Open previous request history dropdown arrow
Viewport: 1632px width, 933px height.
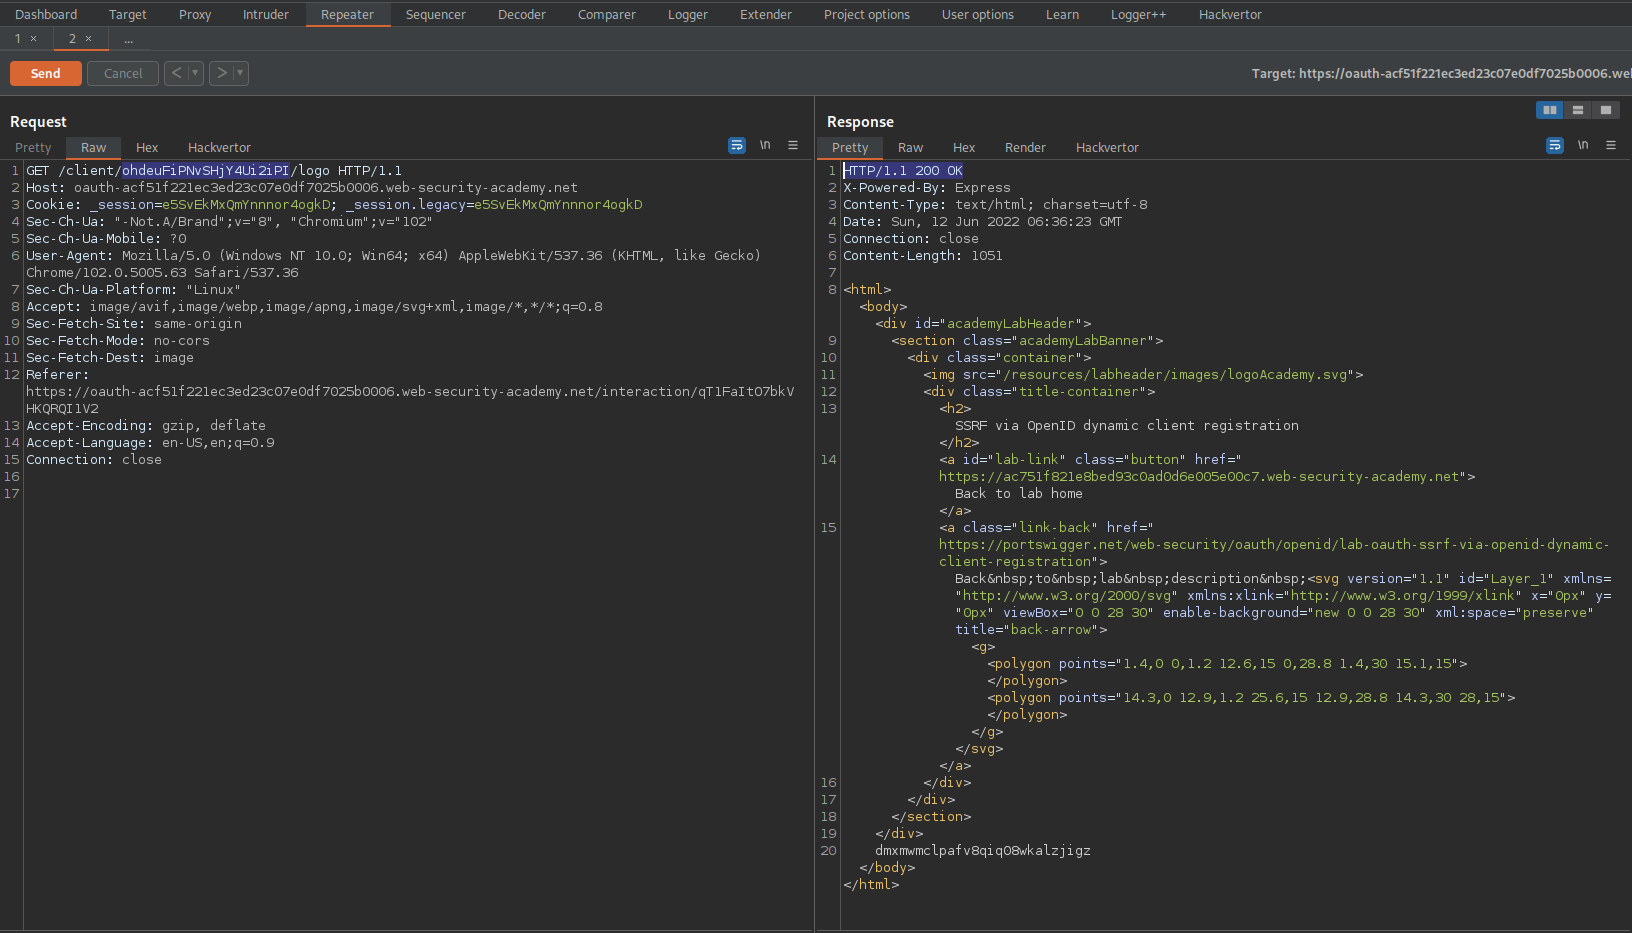195,73
